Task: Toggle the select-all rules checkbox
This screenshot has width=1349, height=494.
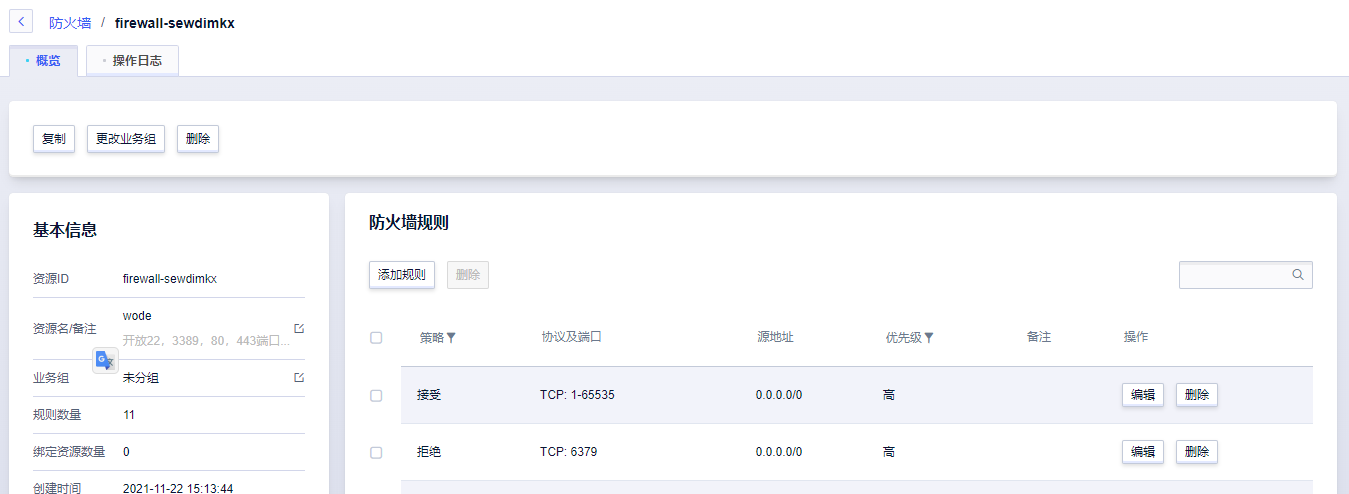Action: 376,338
